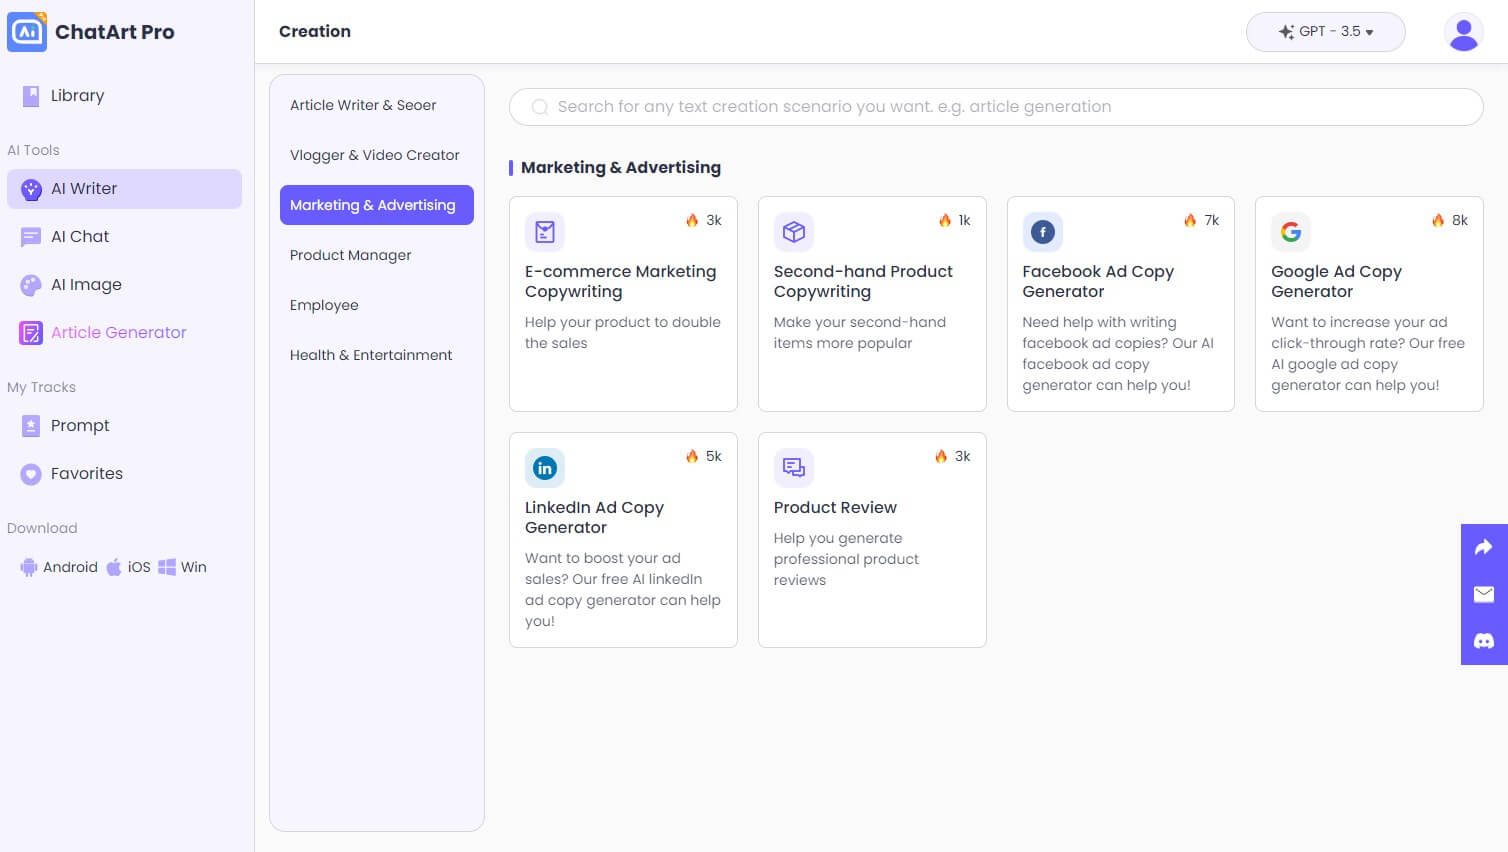1508x852 pixels.
Task: Select Vlogger & Video Creator category
Action: (375, 155)
